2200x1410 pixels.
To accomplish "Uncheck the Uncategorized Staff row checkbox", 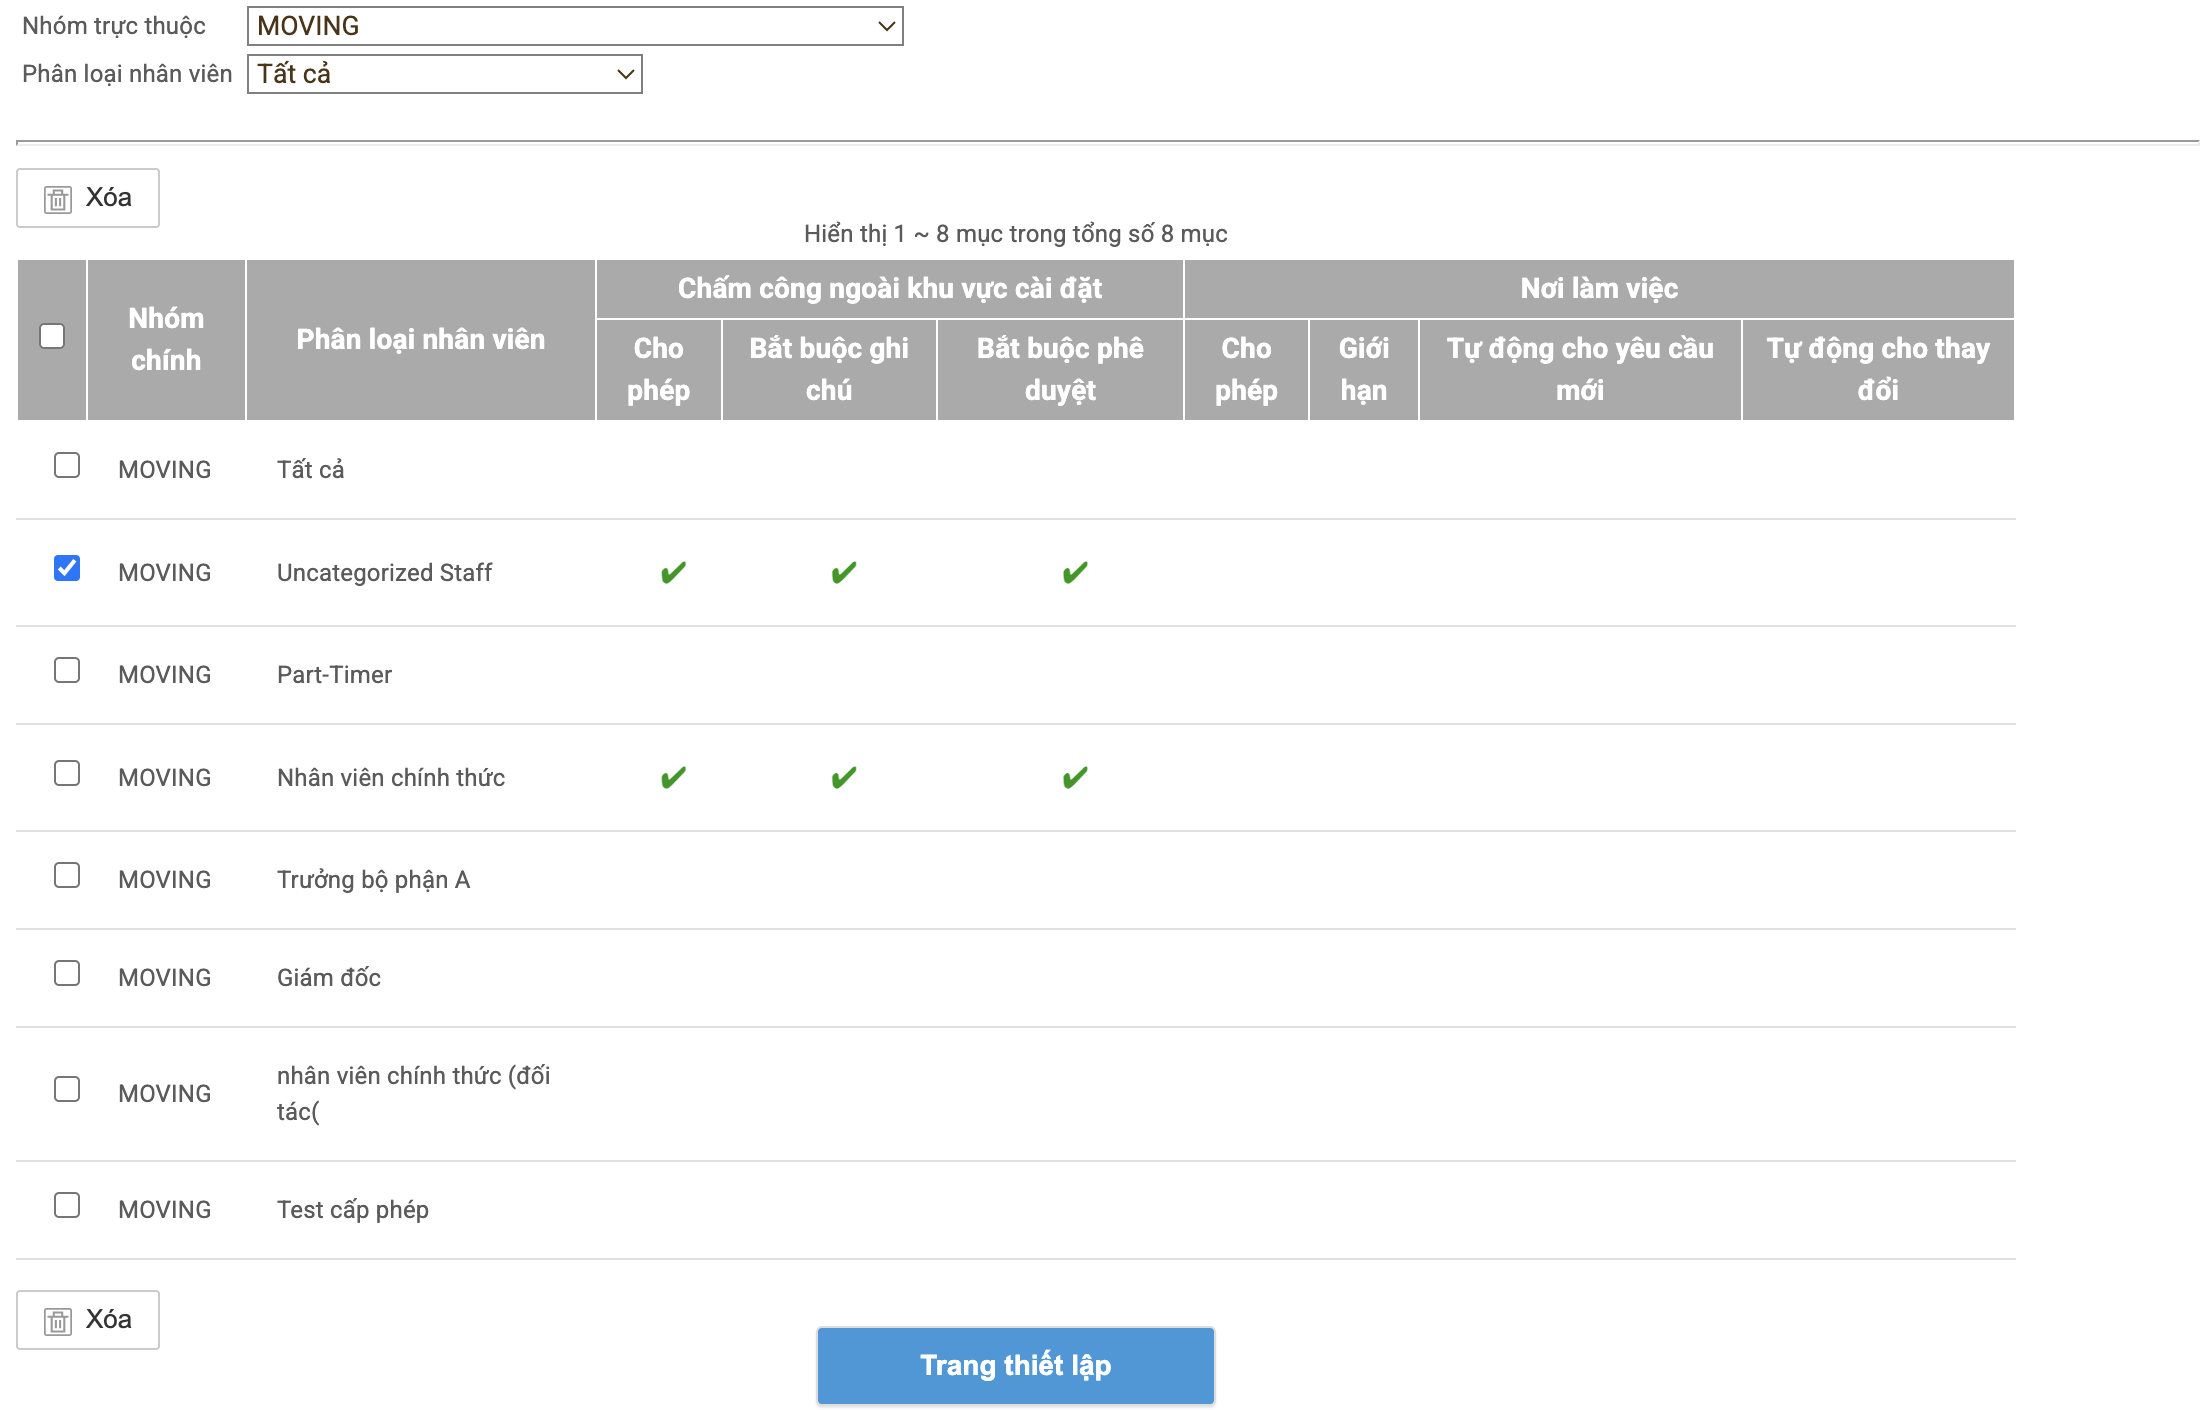I will [67, 568].
